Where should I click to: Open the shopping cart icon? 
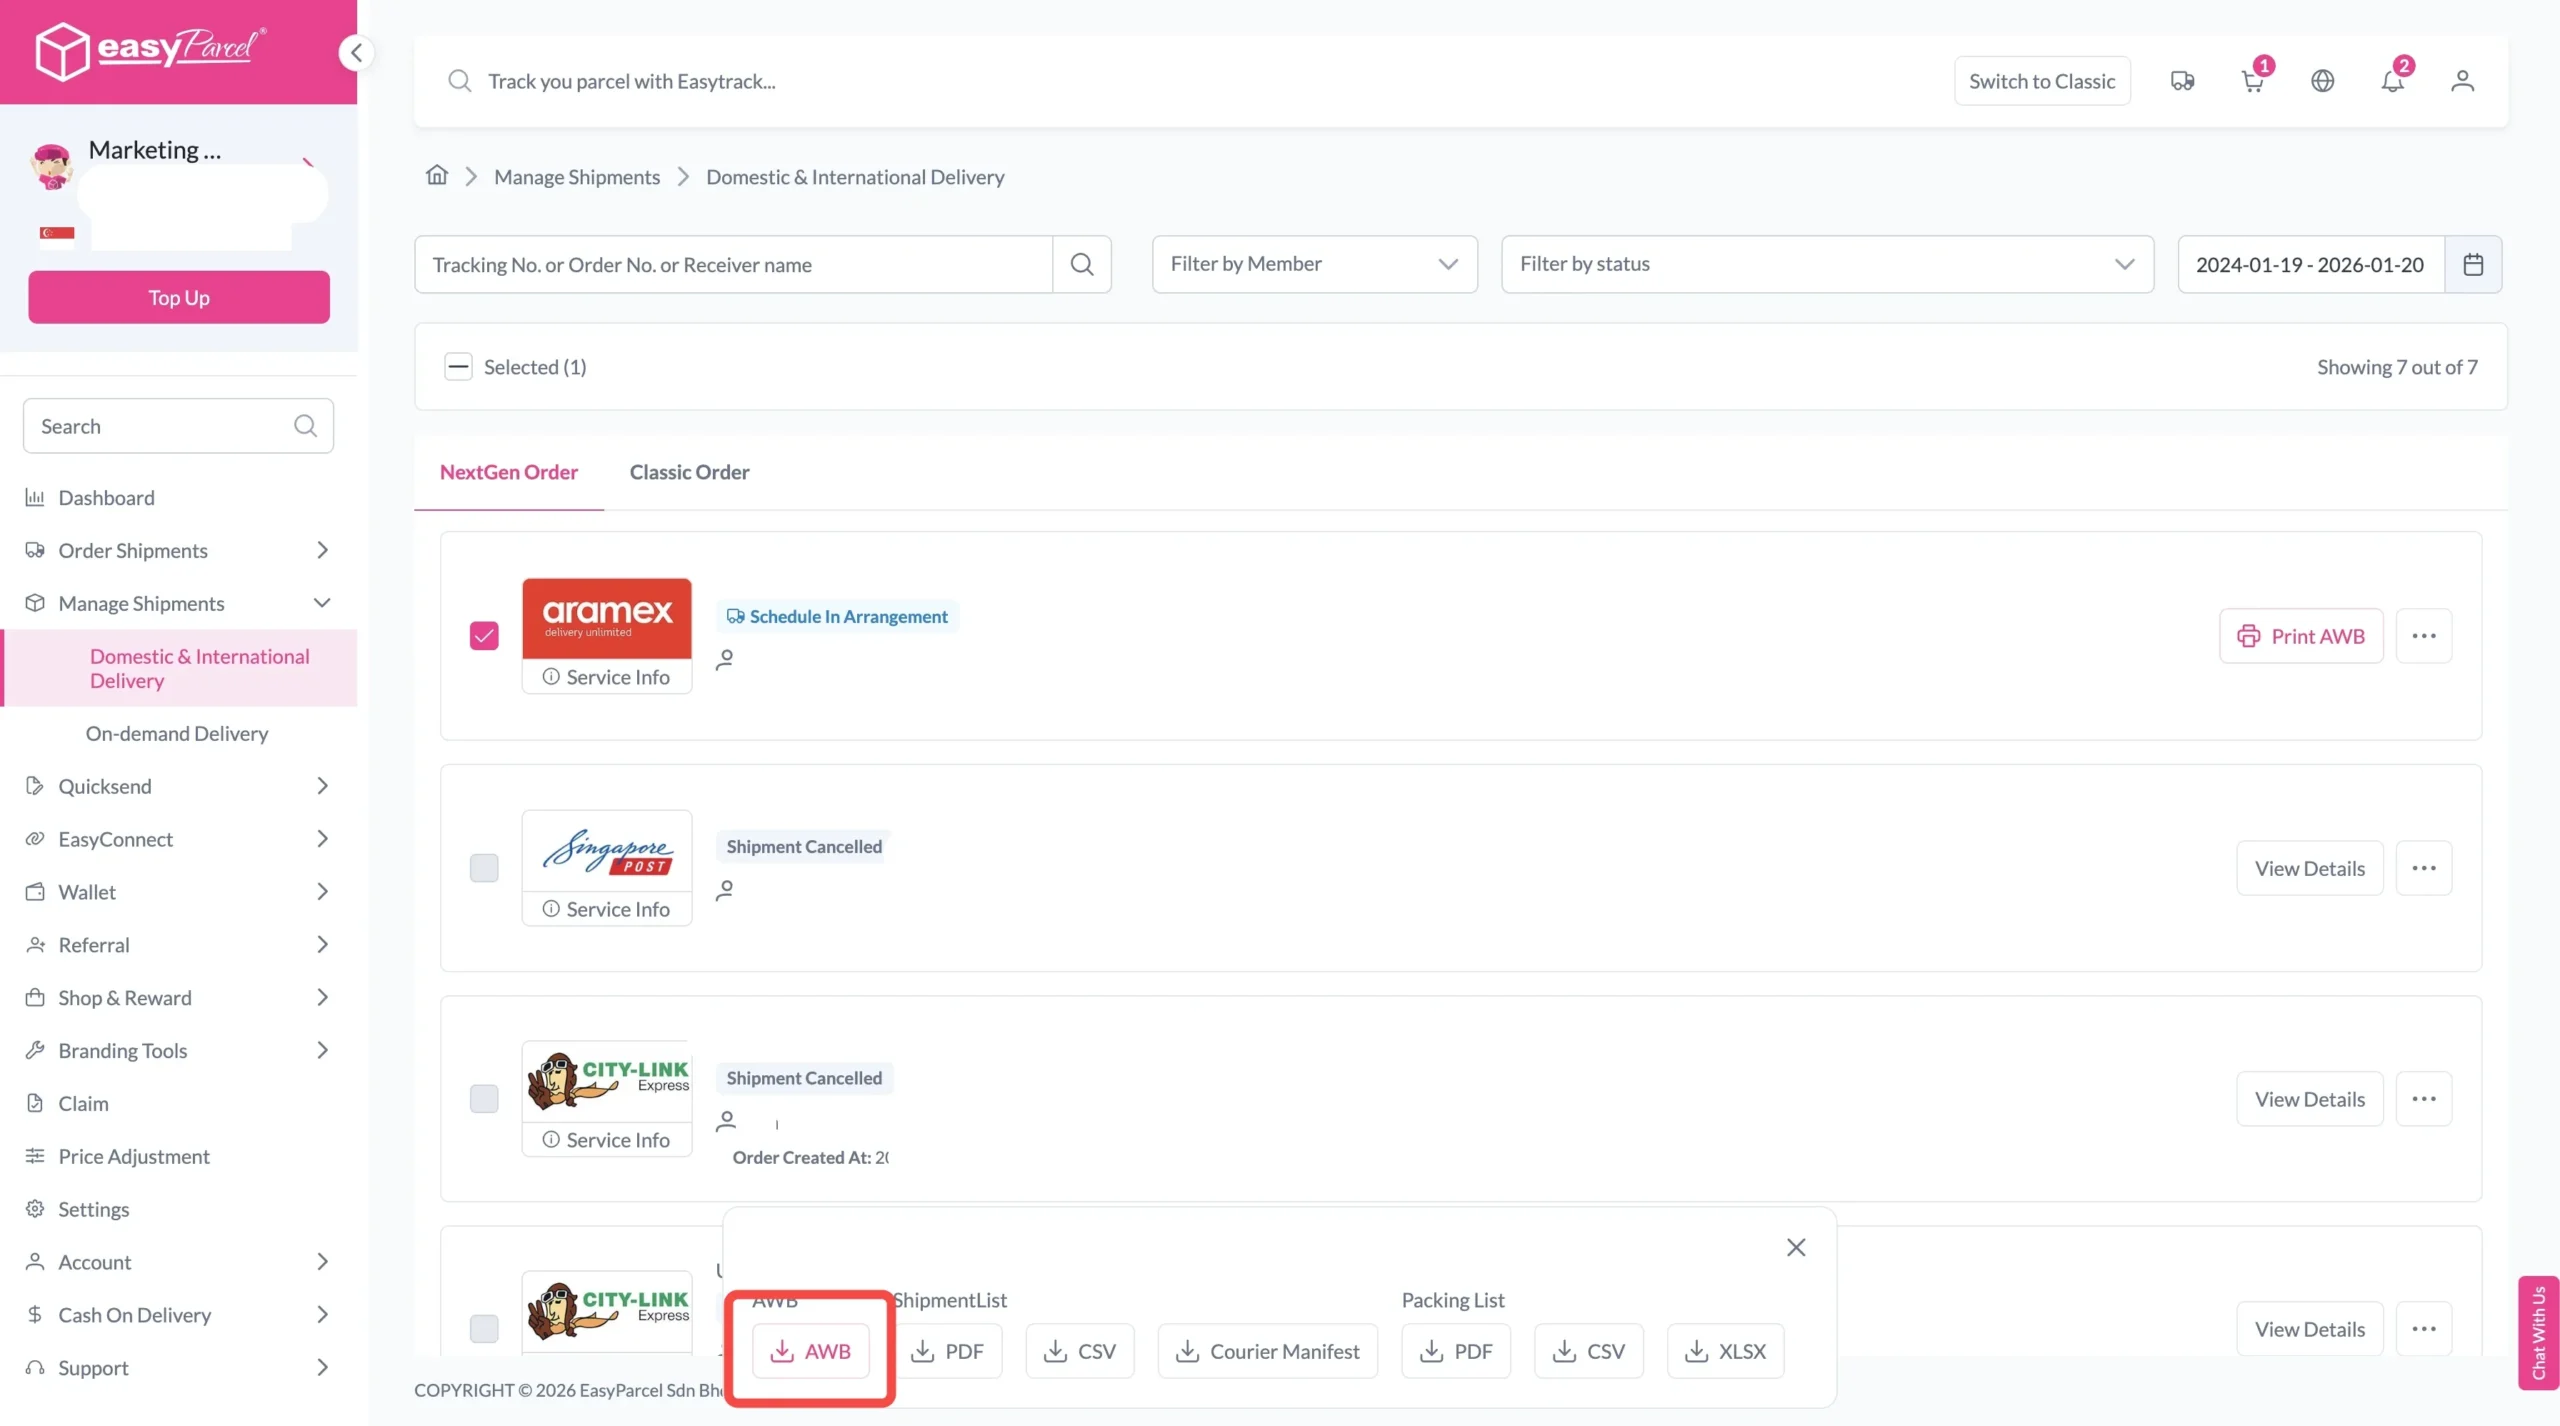pyautogui.click(x=2252, y=81)
